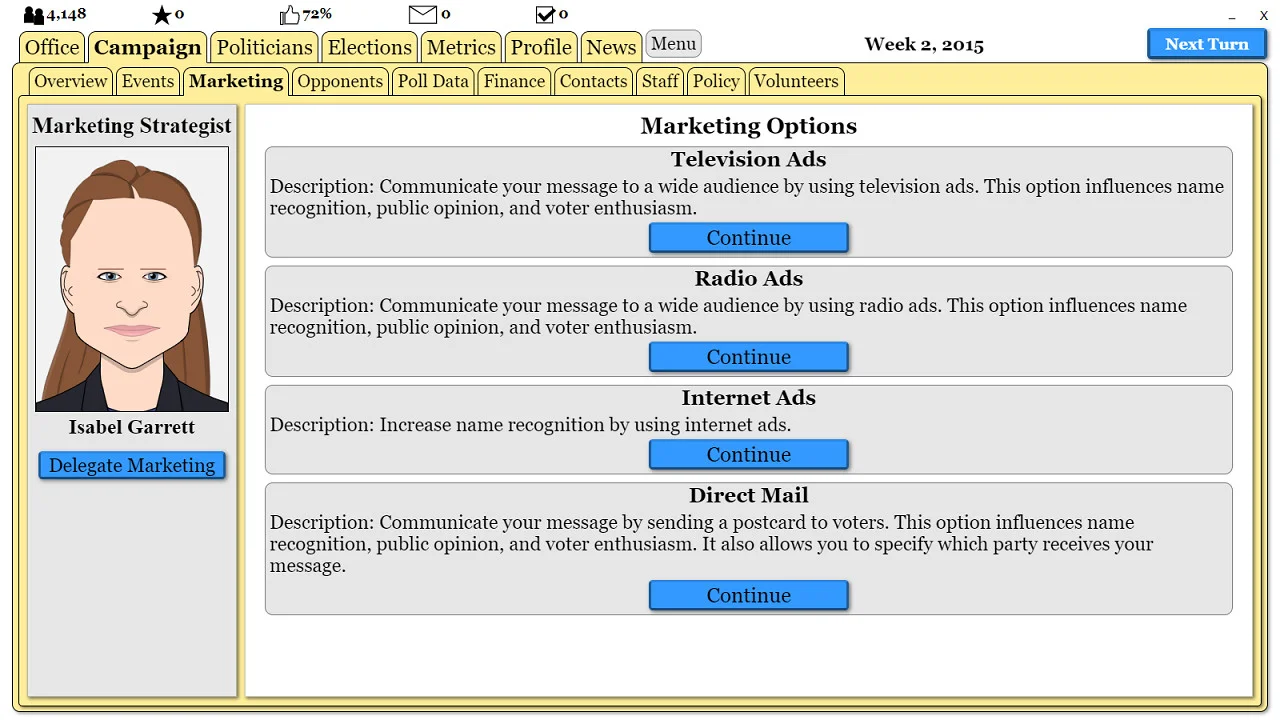The image size is (1280, 720).
Task: Continue with Direct Mail
Action: pyautogui.click(x=748, y=595)
